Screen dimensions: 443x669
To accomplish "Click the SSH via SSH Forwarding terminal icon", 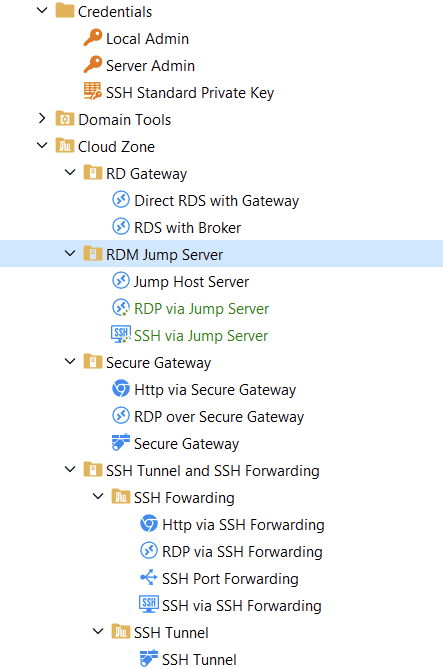I will click(149, 605).
